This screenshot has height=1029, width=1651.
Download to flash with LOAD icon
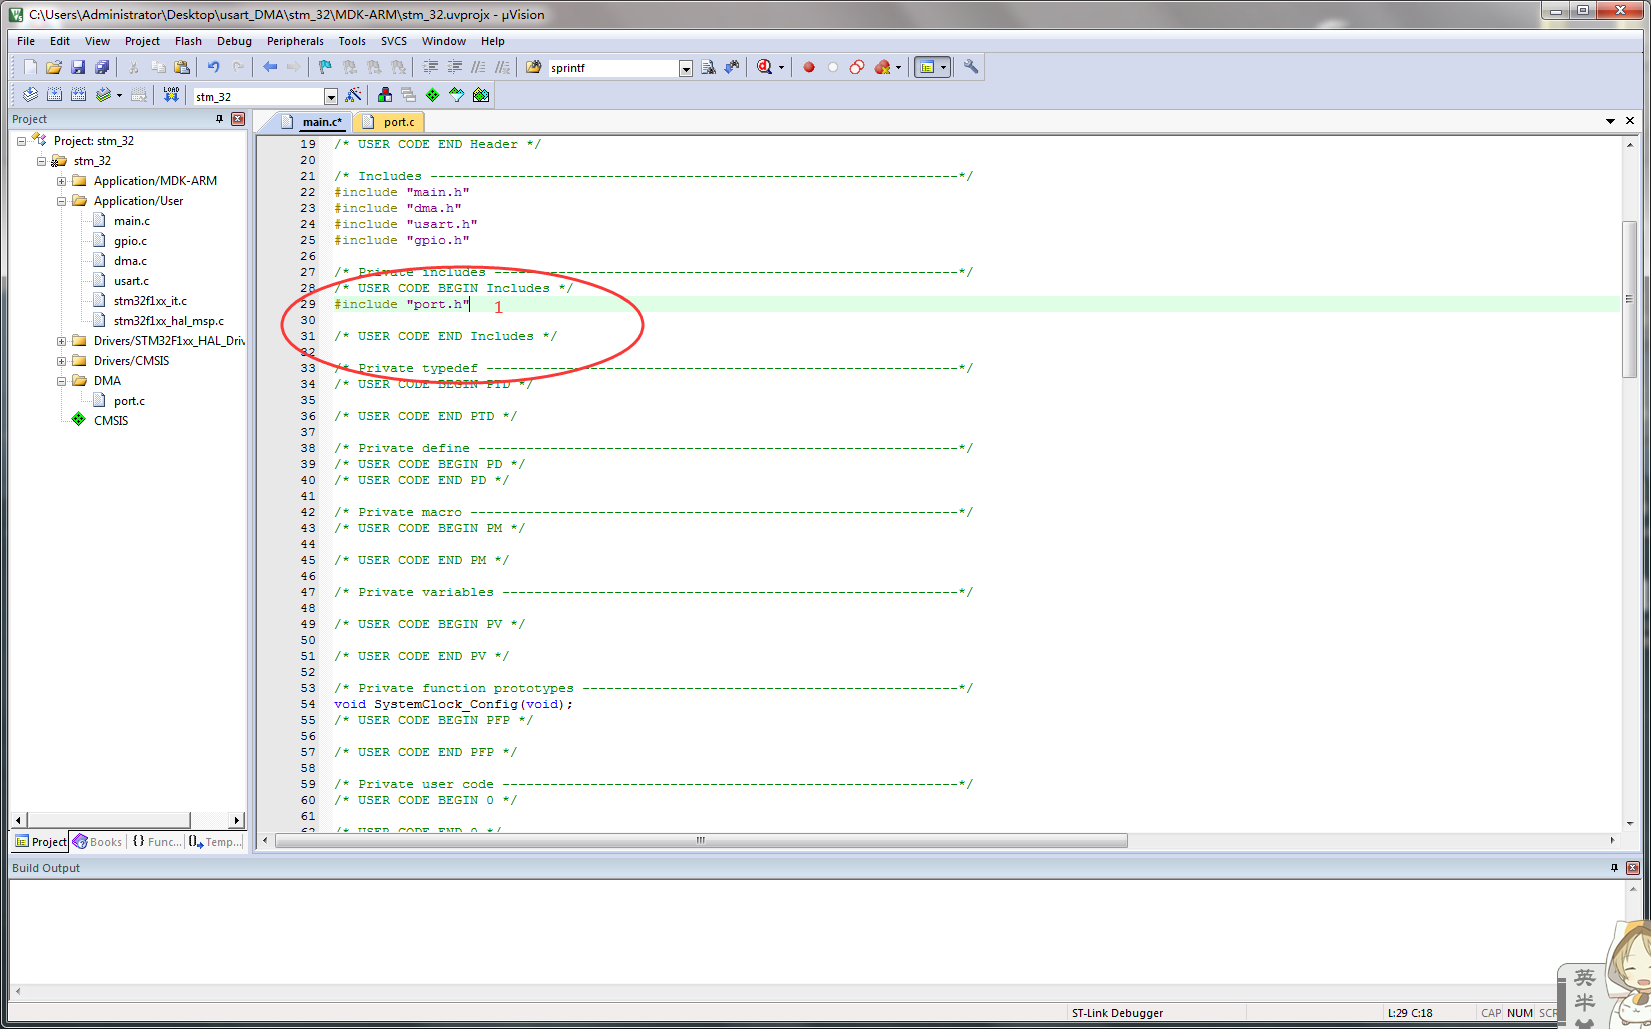coord(171,95)
